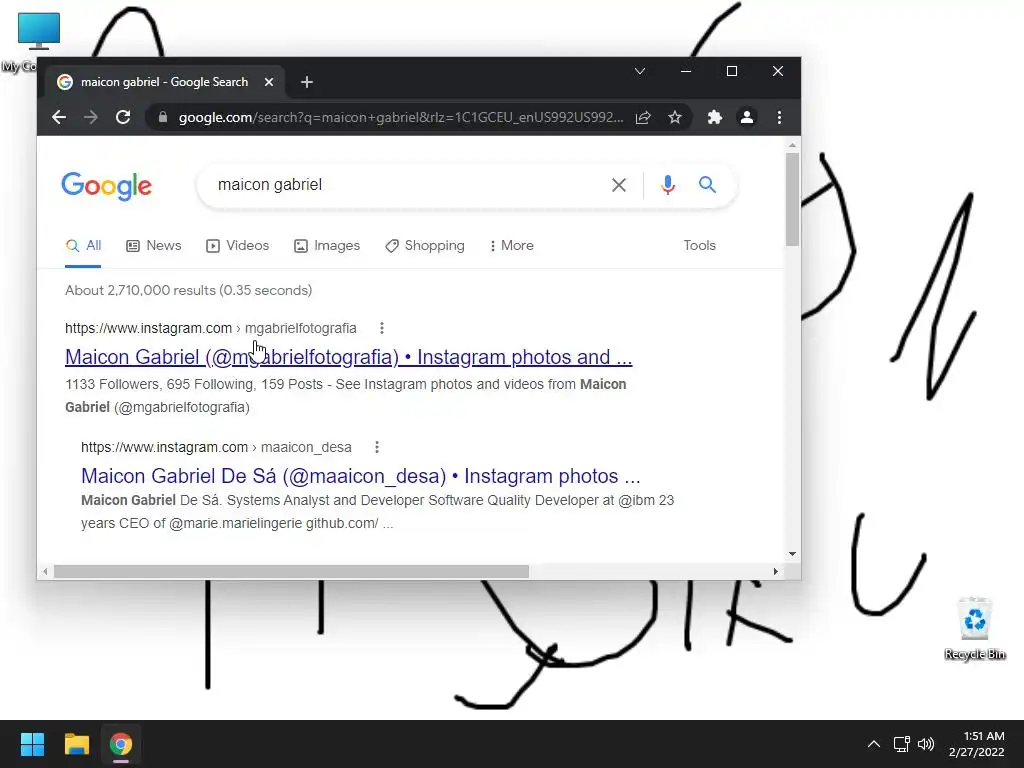Click the horizontal scrollbar thumb
Viewport: 1024px width, 768px height.
[291, 571]
